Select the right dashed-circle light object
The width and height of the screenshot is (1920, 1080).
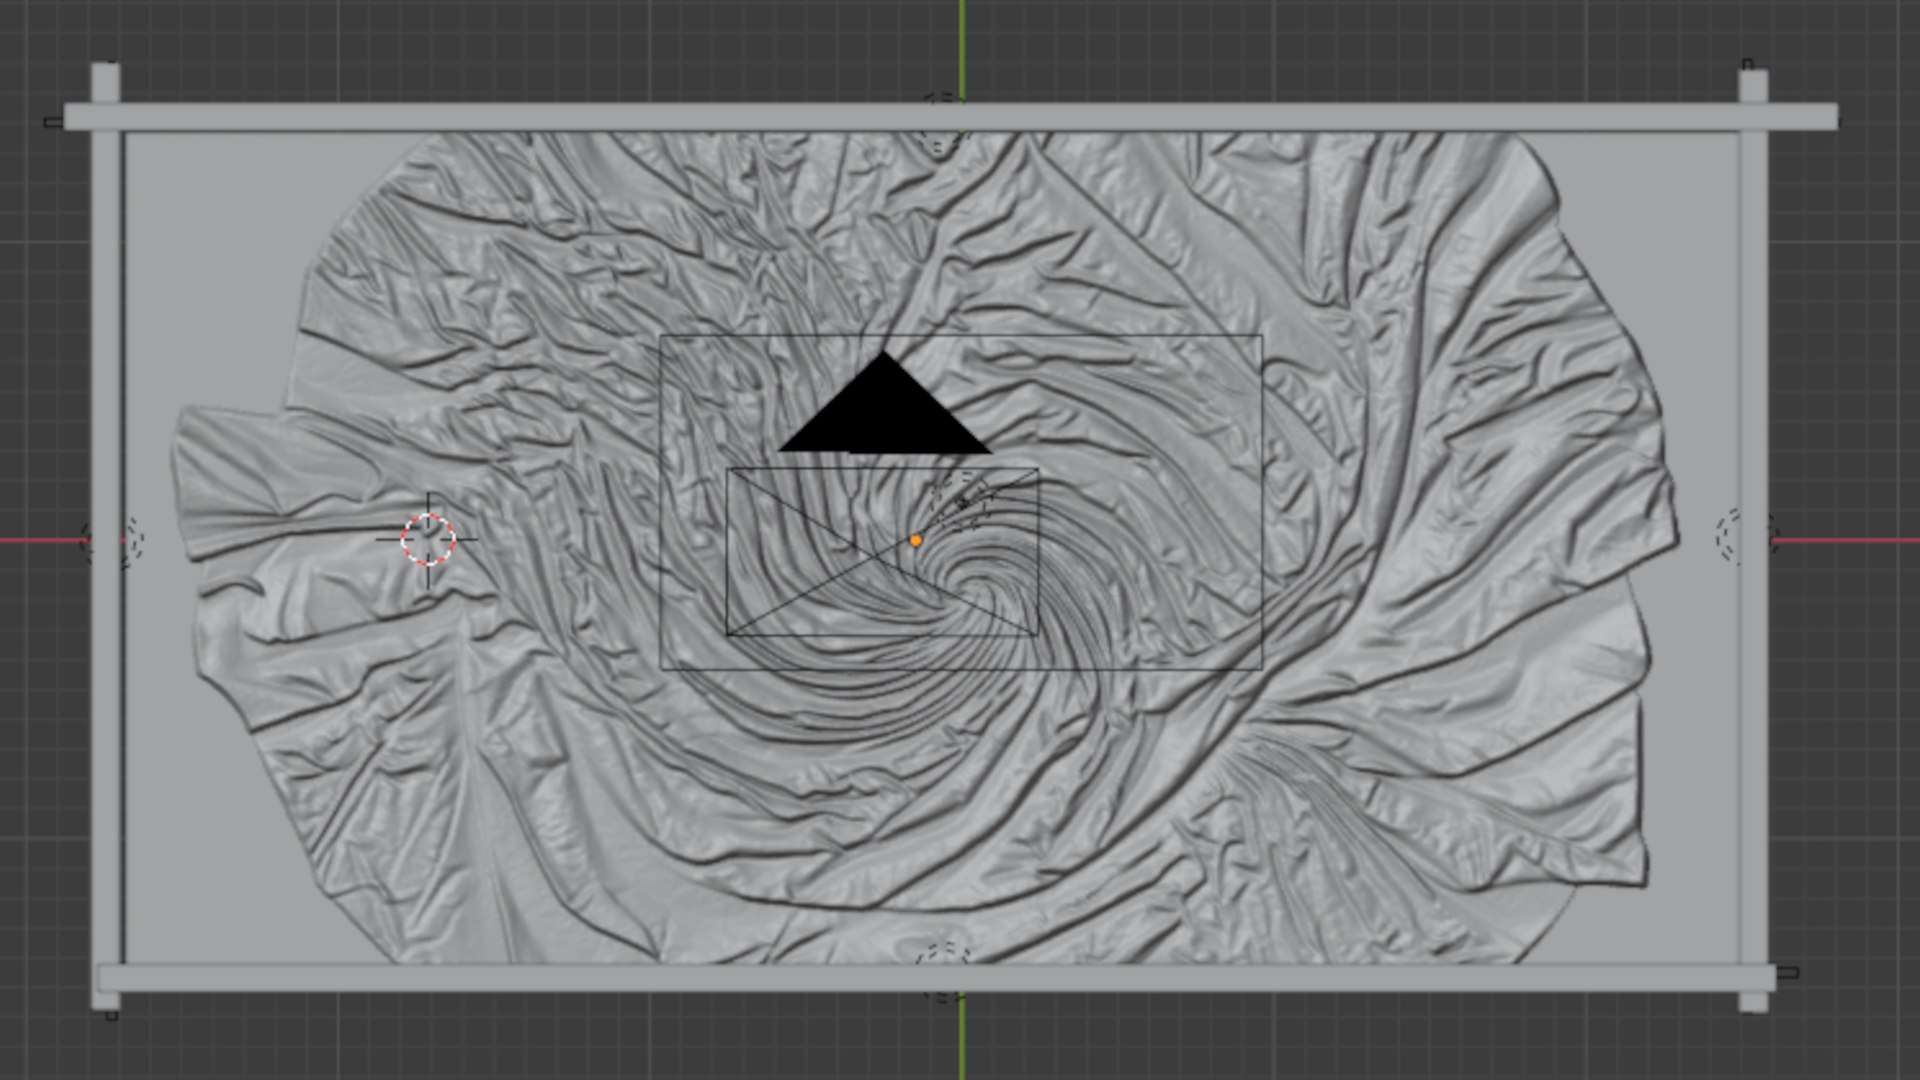coord(1746,536)
